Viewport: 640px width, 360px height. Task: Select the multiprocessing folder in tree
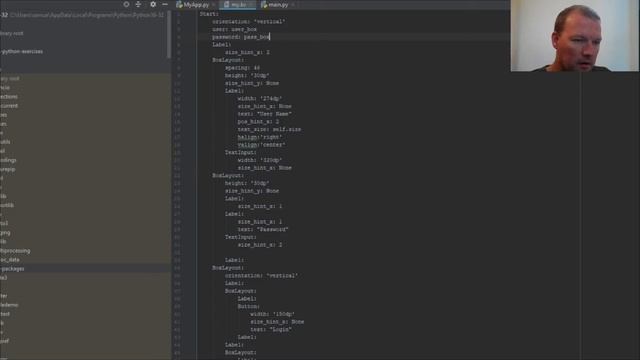16,251
